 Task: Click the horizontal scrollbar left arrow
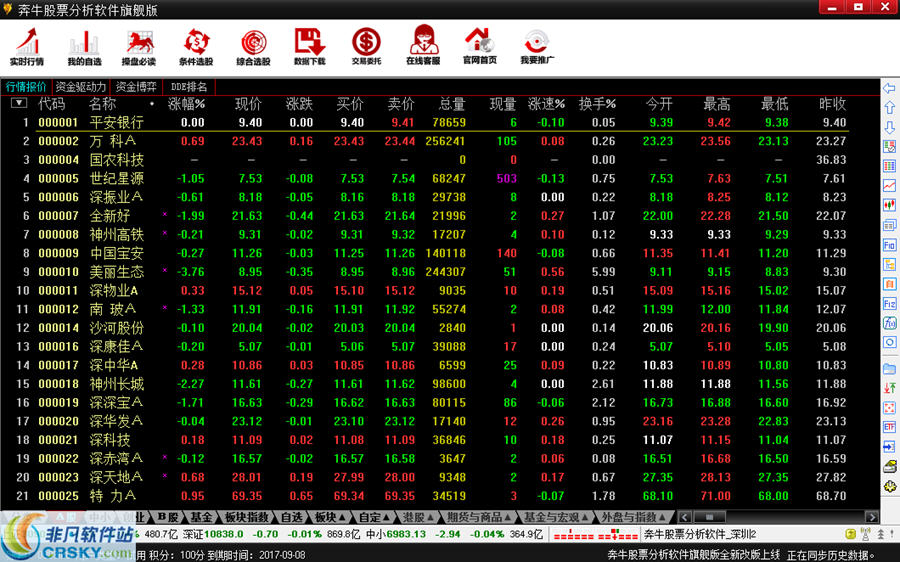684,517
